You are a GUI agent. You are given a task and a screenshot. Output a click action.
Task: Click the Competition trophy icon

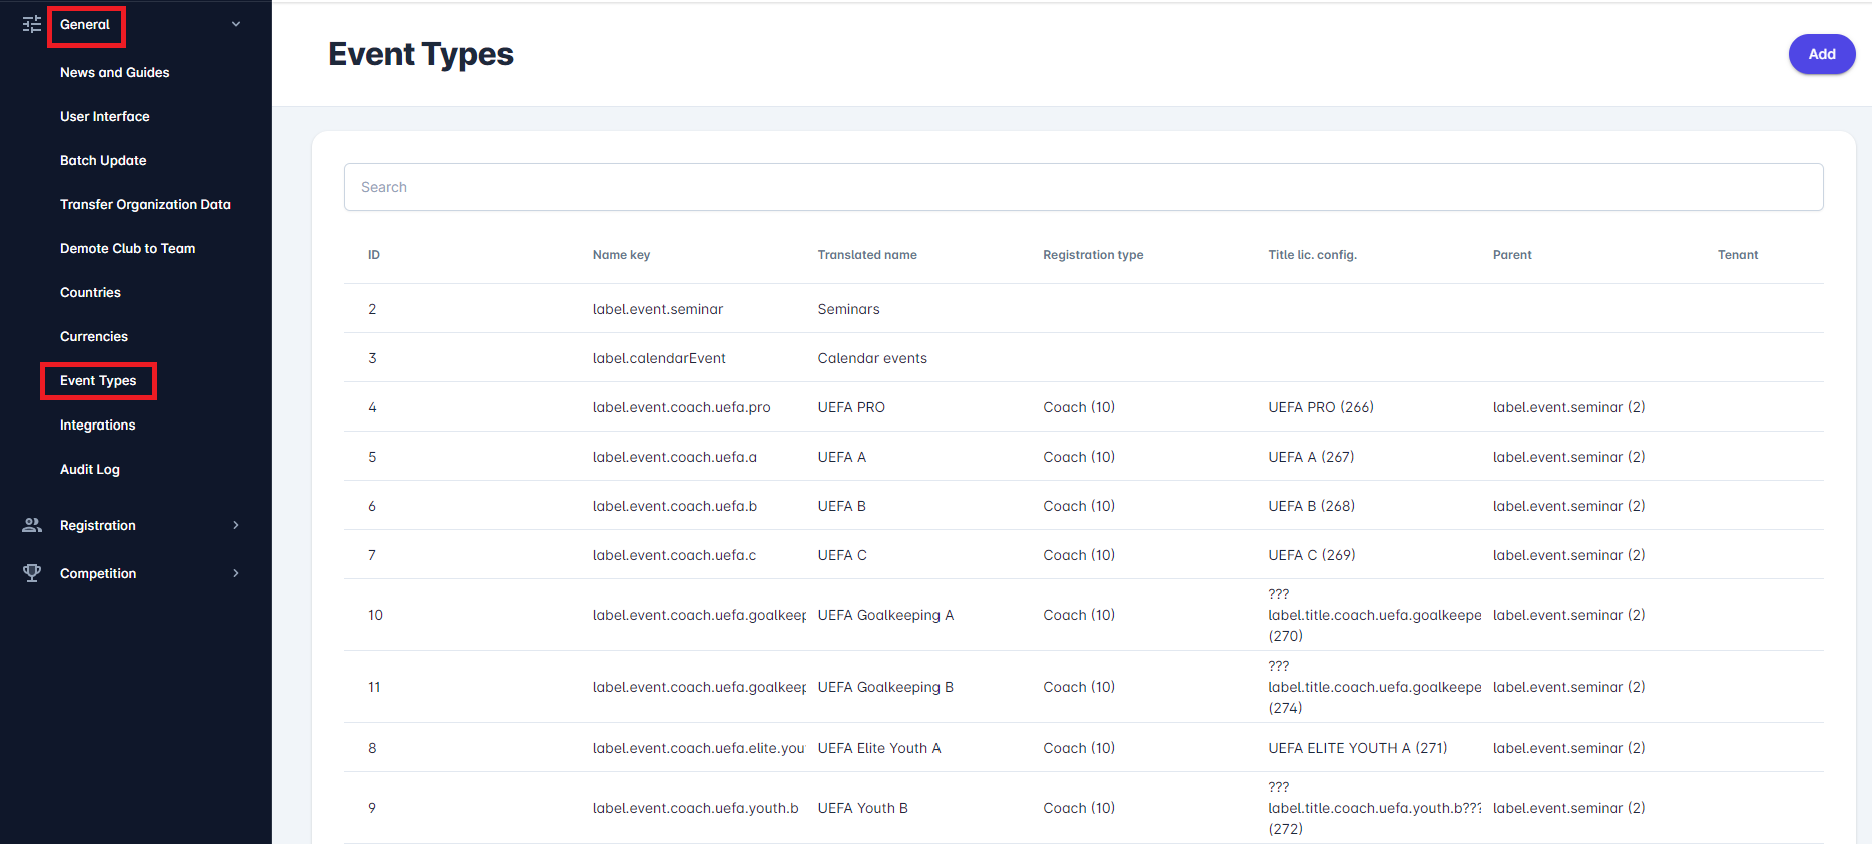32,573
